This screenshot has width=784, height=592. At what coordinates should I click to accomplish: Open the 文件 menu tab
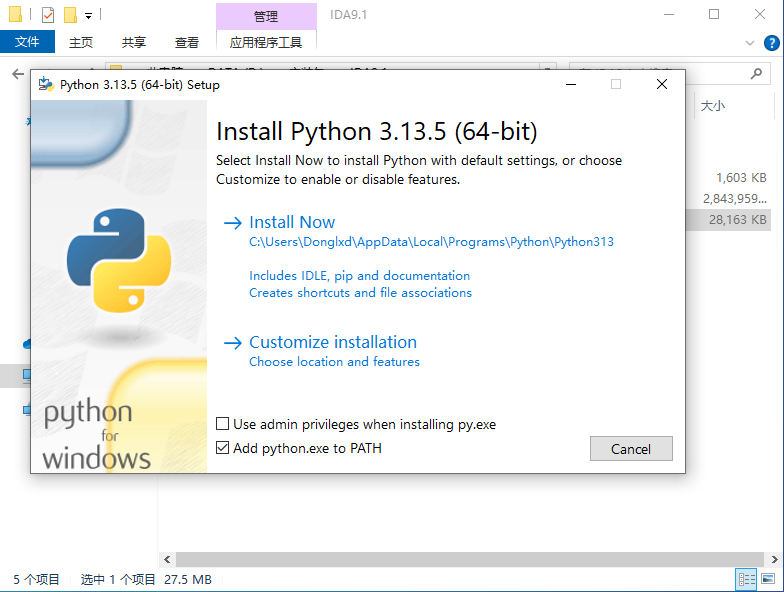(27, 42)
